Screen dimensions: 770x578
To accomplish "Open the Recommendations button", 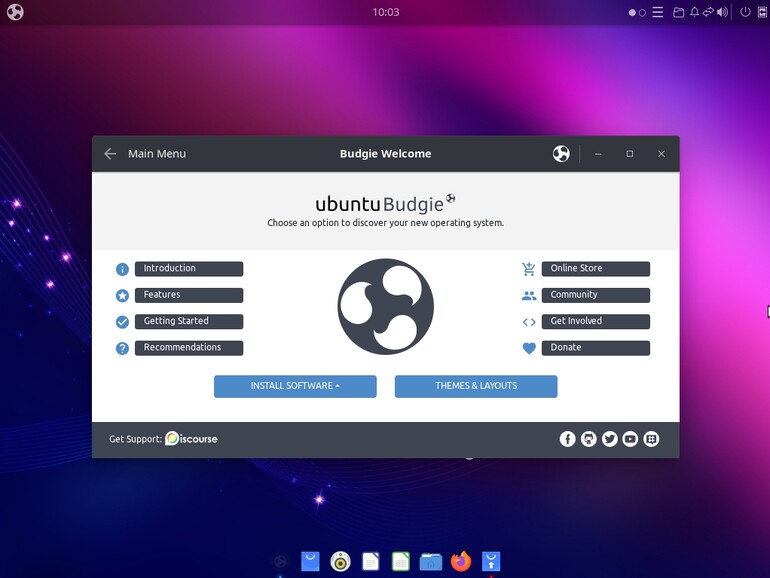I will (x=189, y=348).
